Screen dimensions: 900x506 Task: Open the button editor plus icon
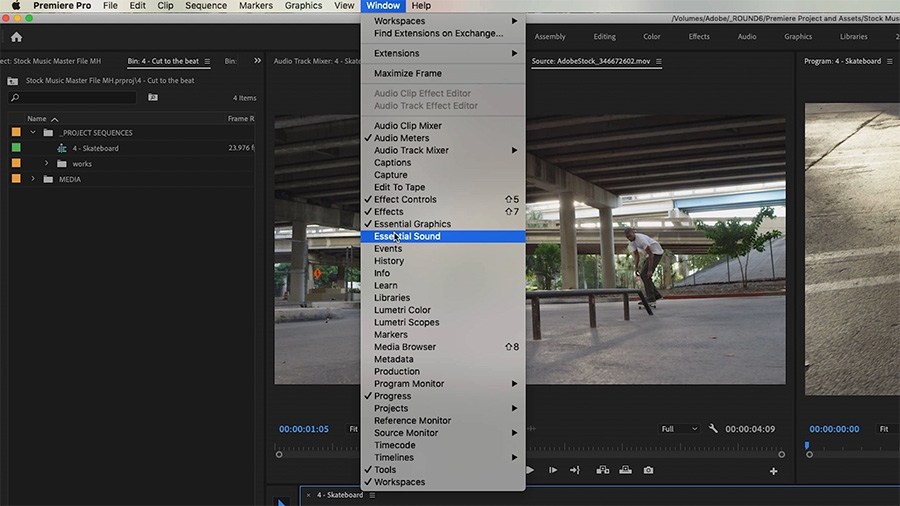tap(774, 471)
